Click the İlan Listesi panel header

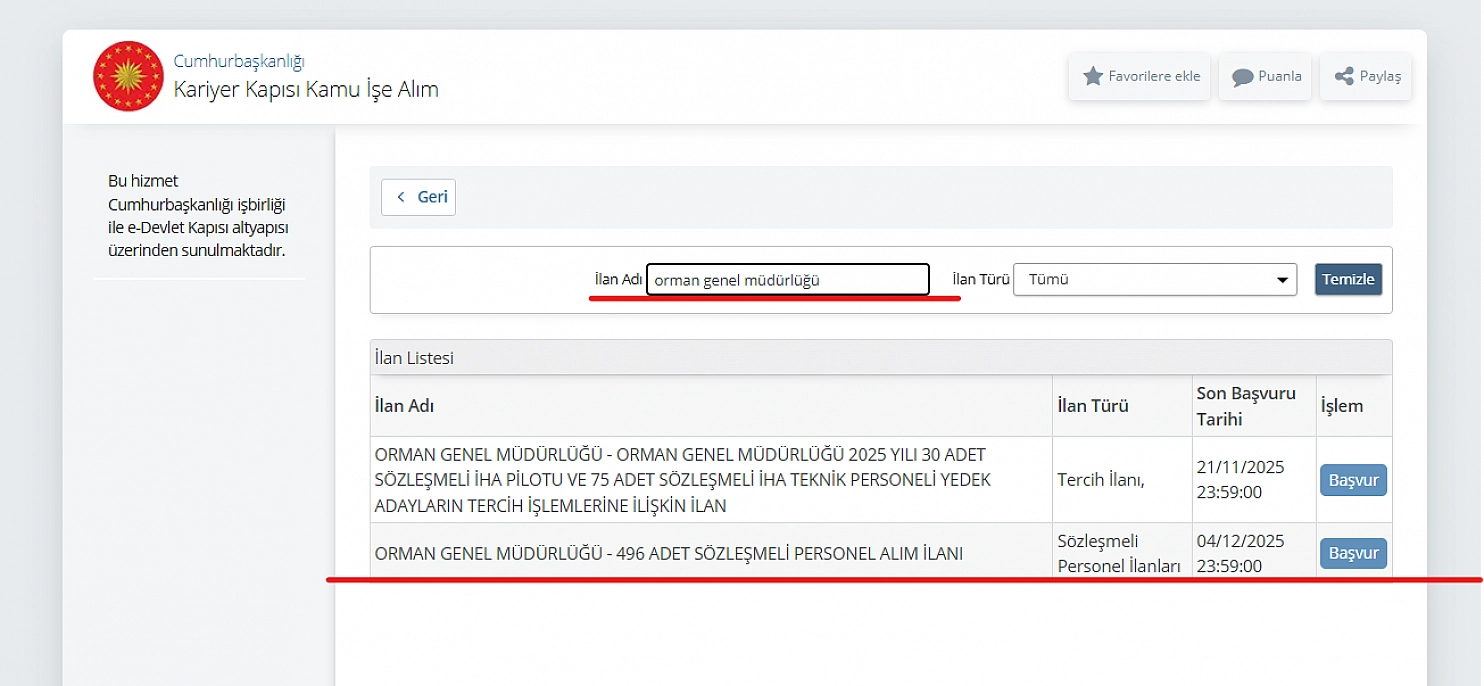[x=414, y=357]
